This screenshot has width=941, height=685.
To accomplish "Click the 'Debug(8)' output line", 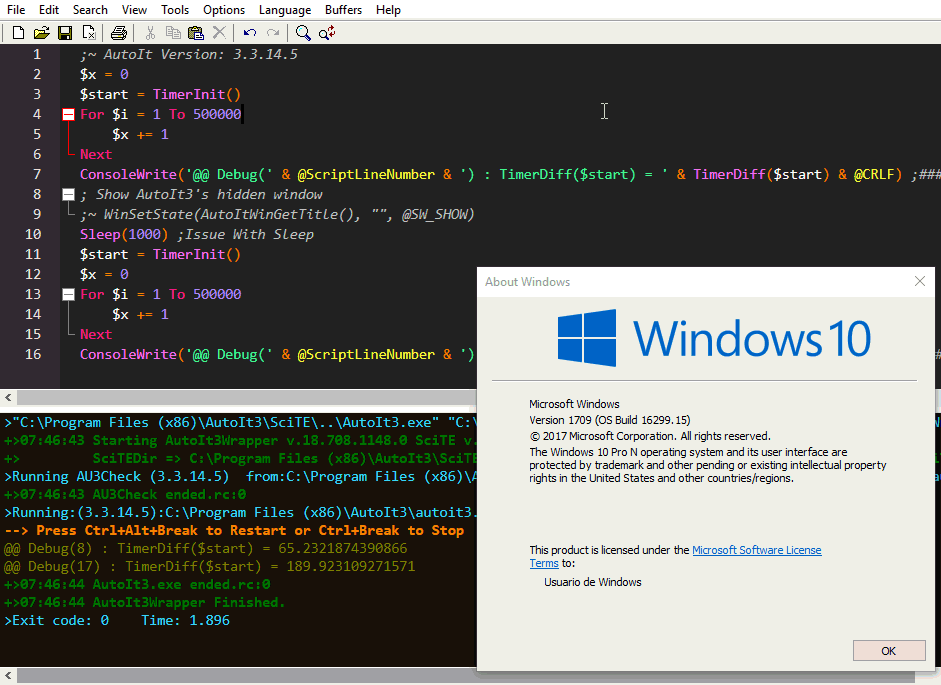I will tap(206, 548).
